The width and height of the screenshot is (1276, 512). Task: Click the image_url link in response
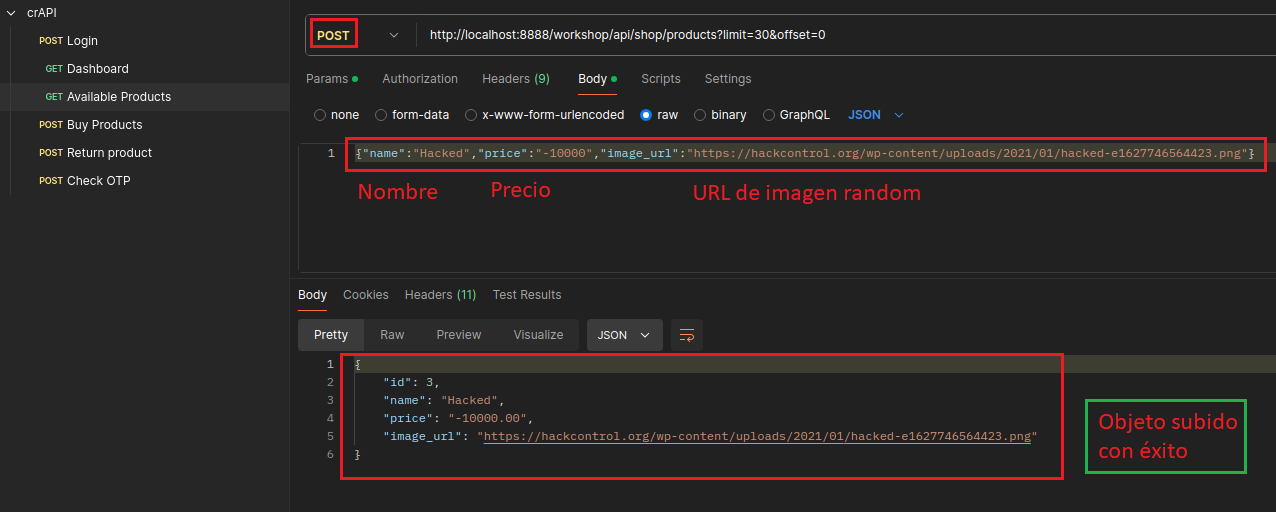pos(757,437)
